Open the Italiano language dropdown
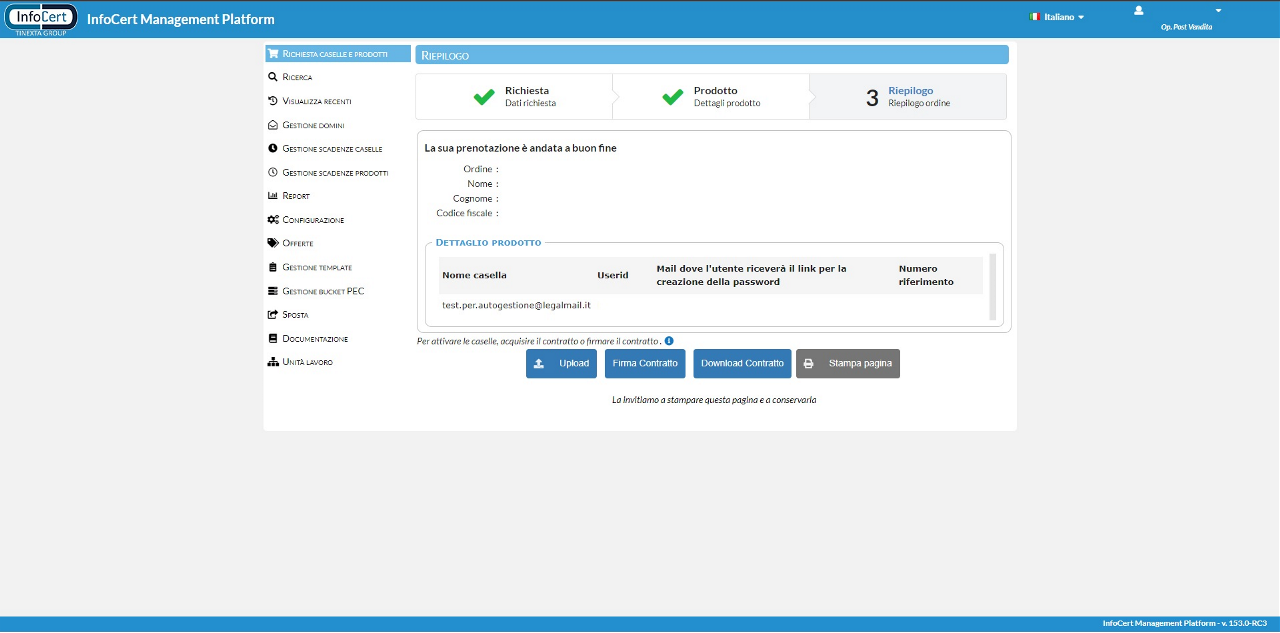1280x633 pixels. pos(1057,17)
